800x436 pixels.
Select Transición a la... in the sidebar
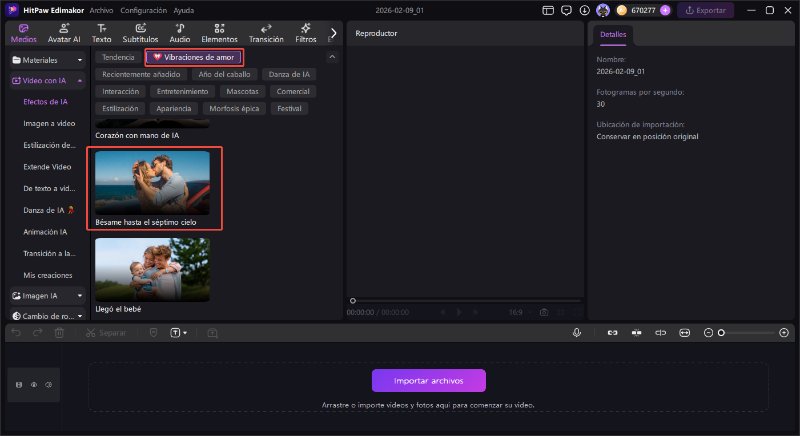tap(49, 253)
